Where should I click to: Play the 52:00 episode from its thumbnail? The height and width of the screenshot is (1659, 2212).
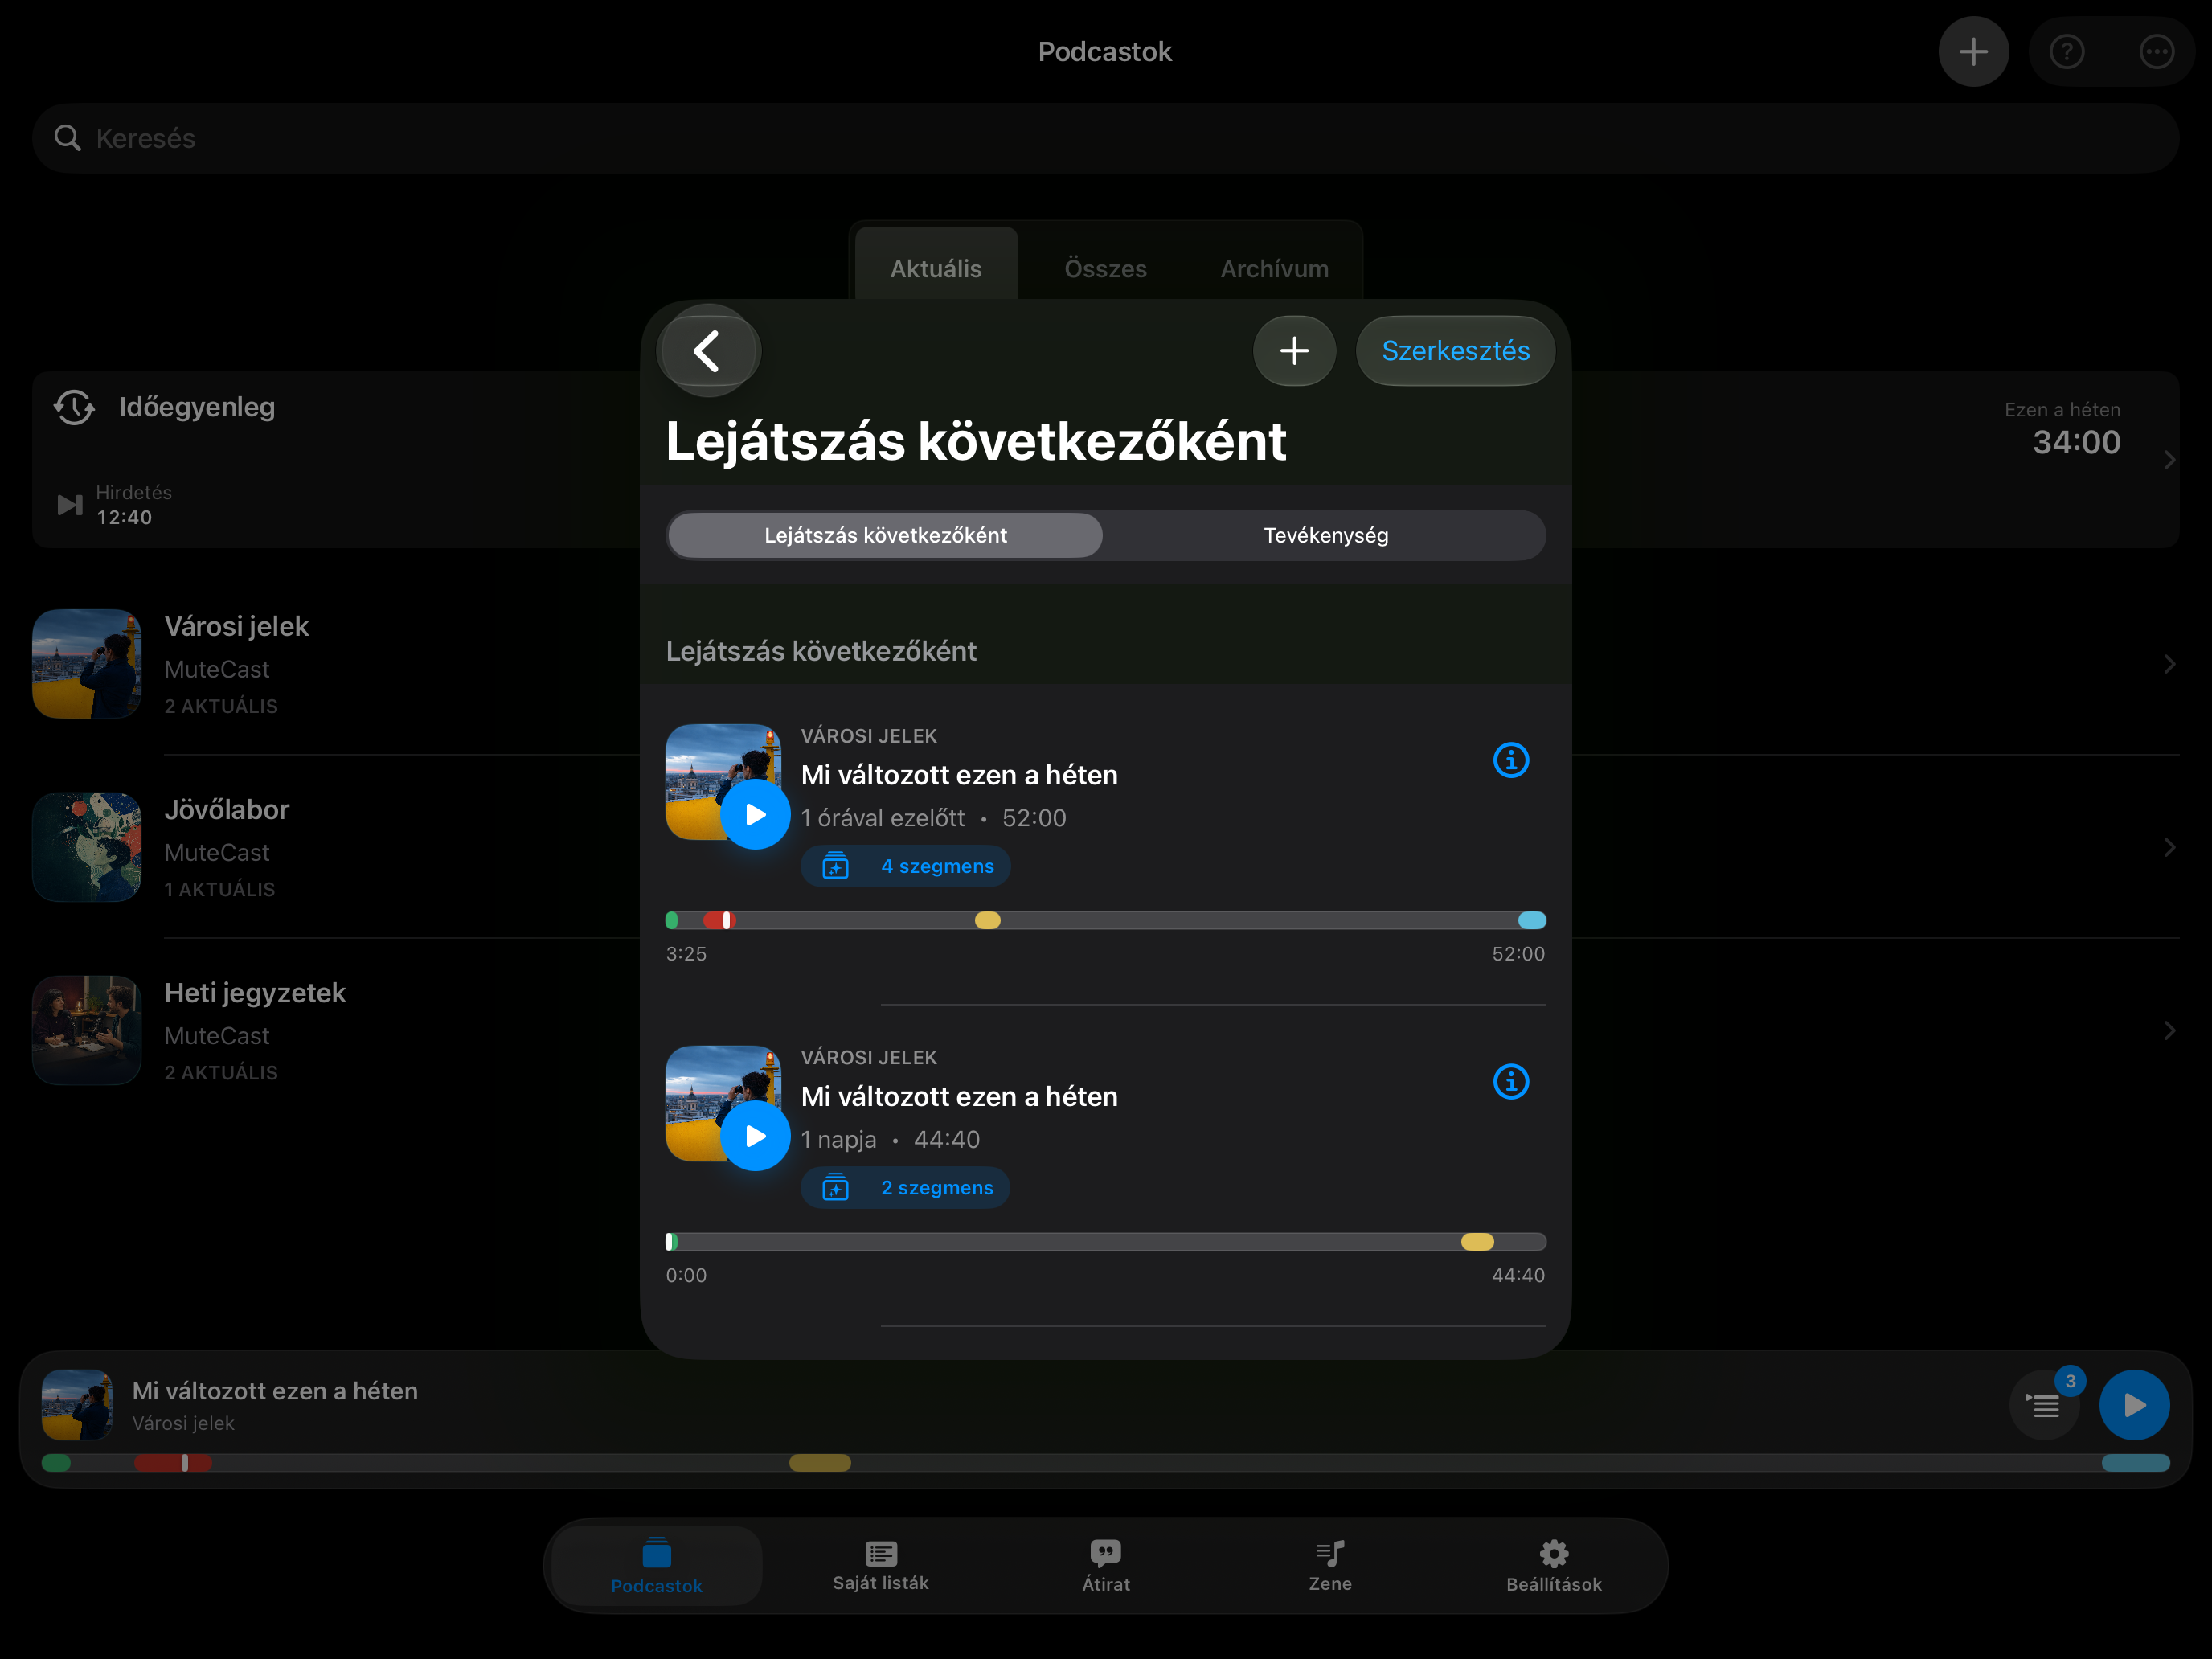pyautogui.click(x=755, y=815)
